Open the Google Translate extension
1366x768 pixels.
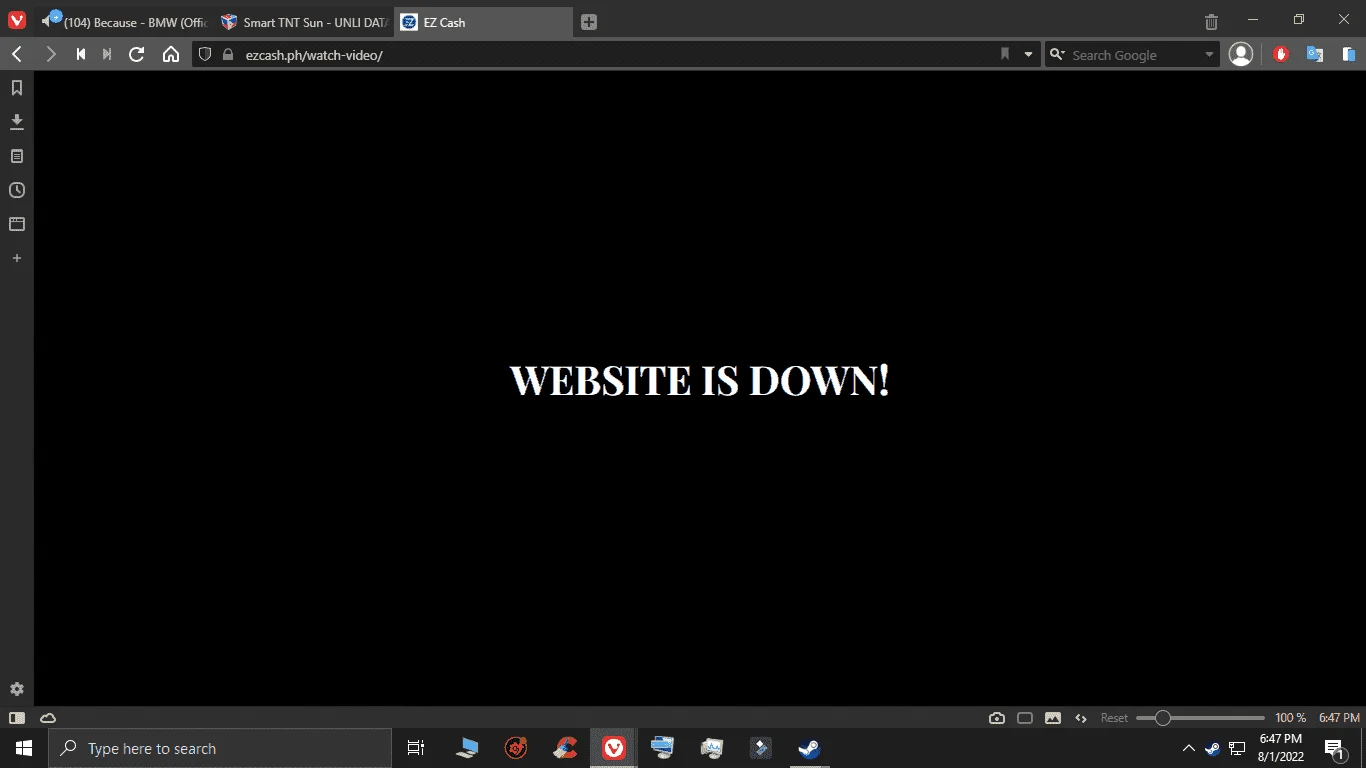pyautogui.click(x=1315, y=54)
